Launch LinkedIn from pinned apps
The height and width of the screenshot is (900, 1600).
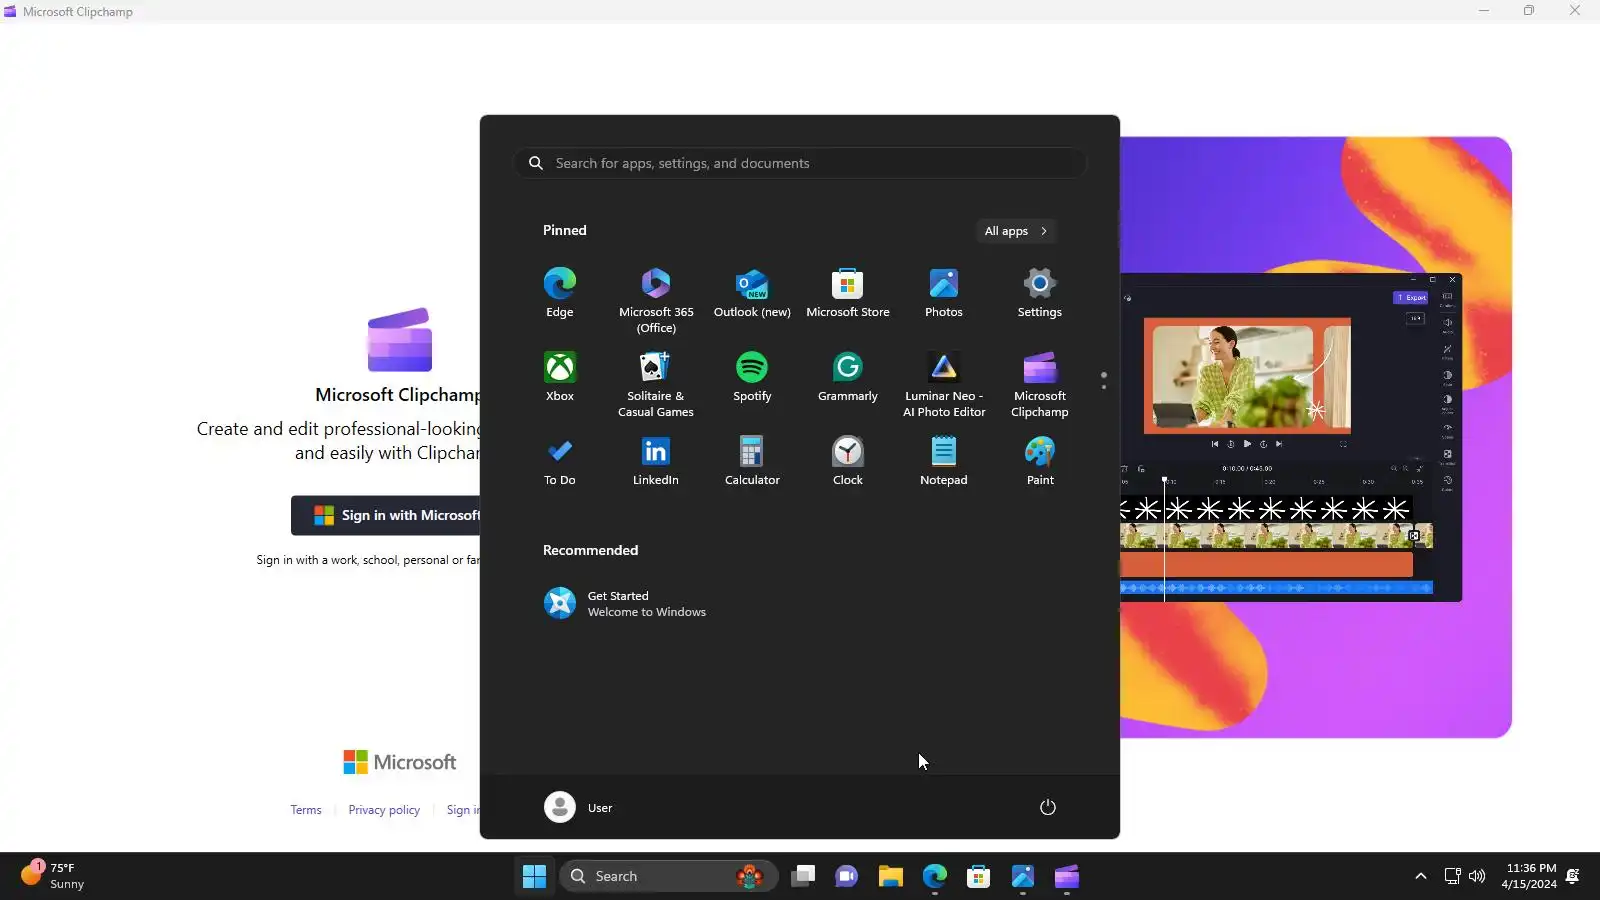tap(656, 461)
